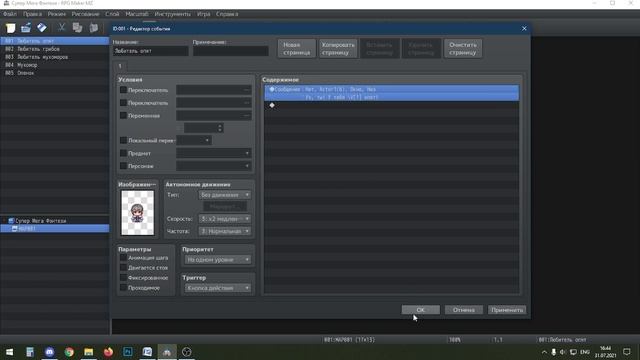This screenshot has height=360, width=640.
Task: Open the Триггер dropdown
Action: click(x=218, y=288)
